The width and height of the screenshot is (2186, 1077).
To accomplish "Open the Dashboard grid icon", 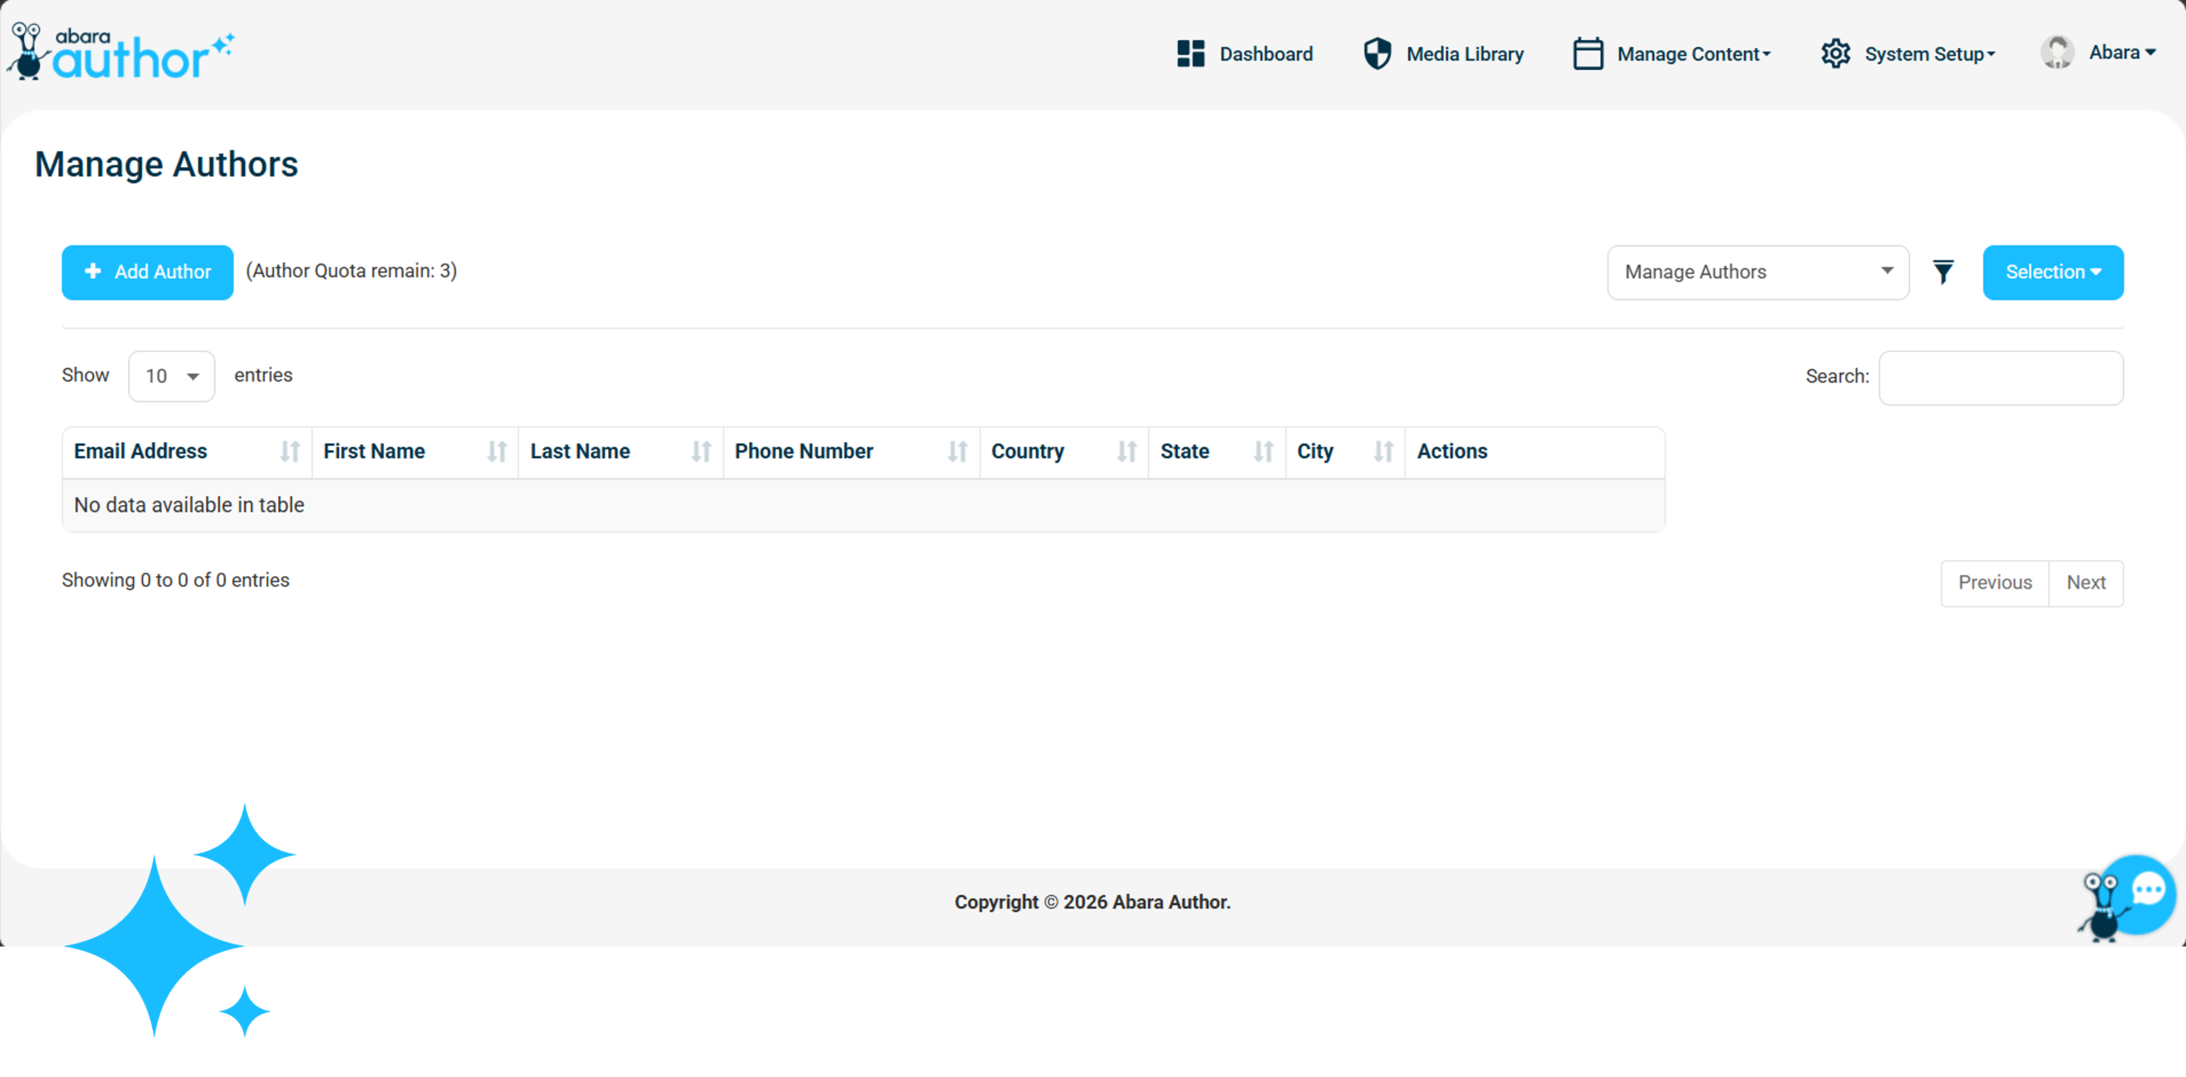I will click(x=1190, y=54).
